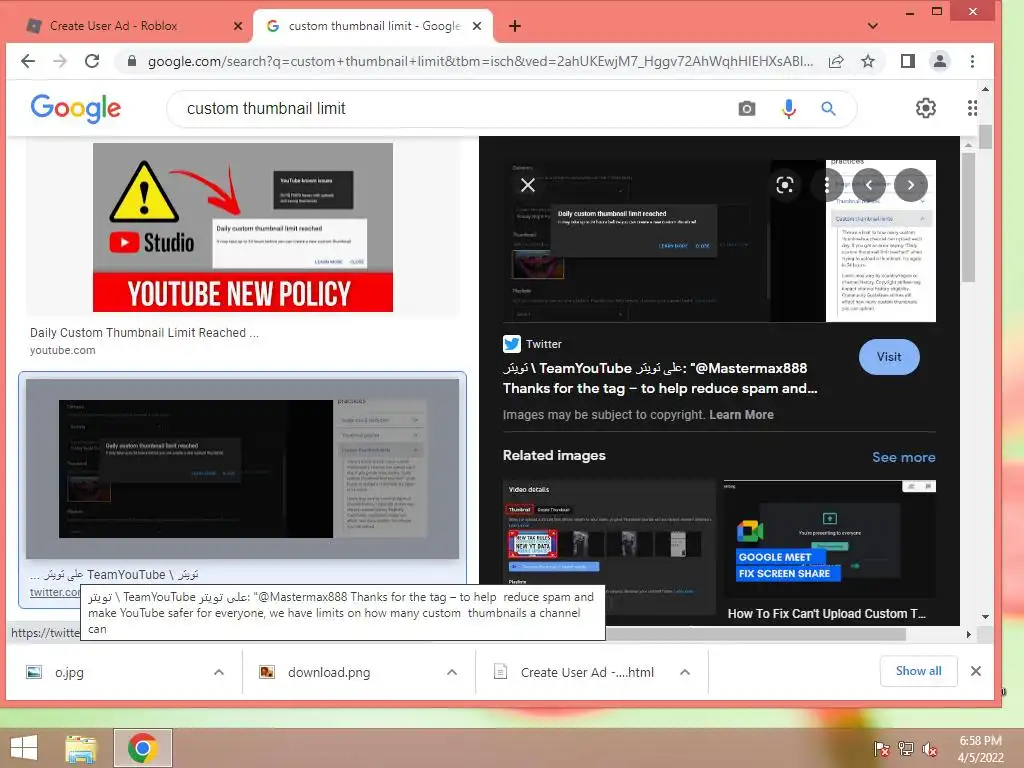Click the preview panel scrollbar thumb
This screenshot has height=768, width=1024.
(x=968, y=217)
